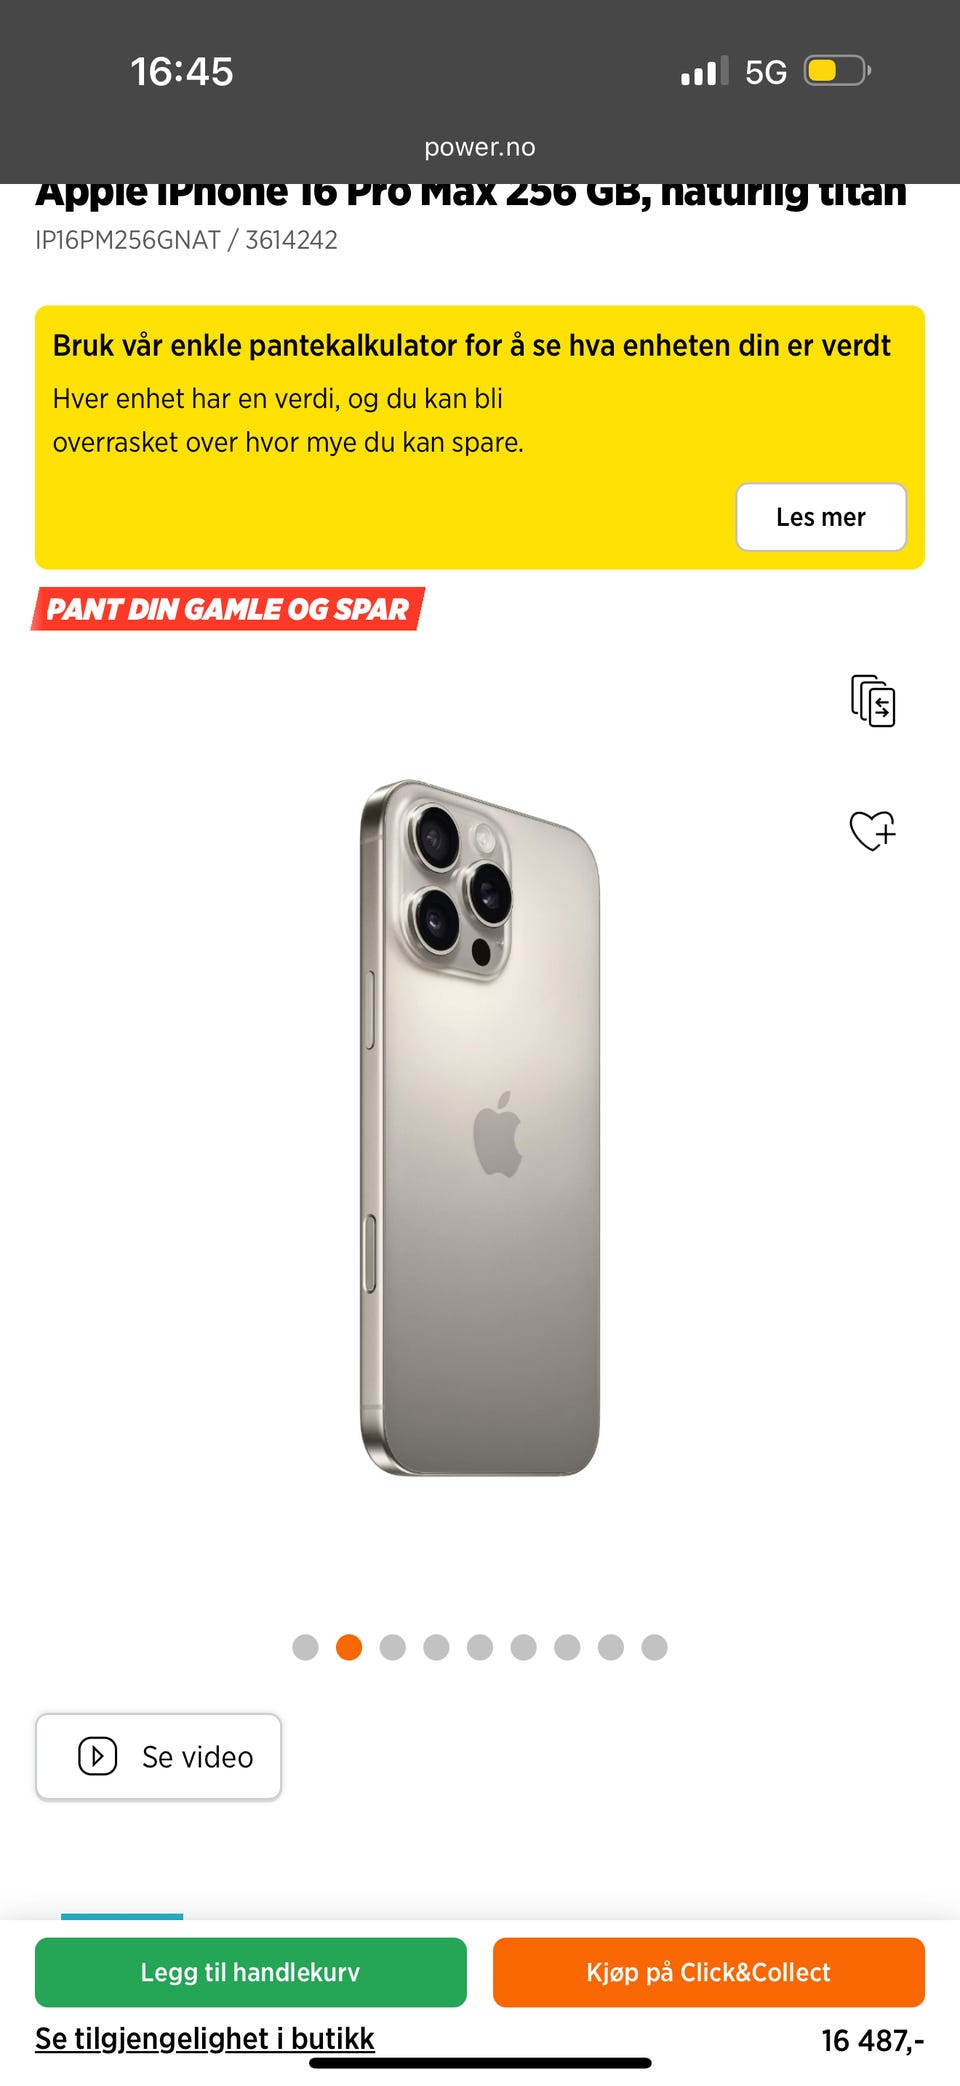This screenshot has width=960, height=2086.
Task: Tap the play icon in Se video
Action: 98,1756
